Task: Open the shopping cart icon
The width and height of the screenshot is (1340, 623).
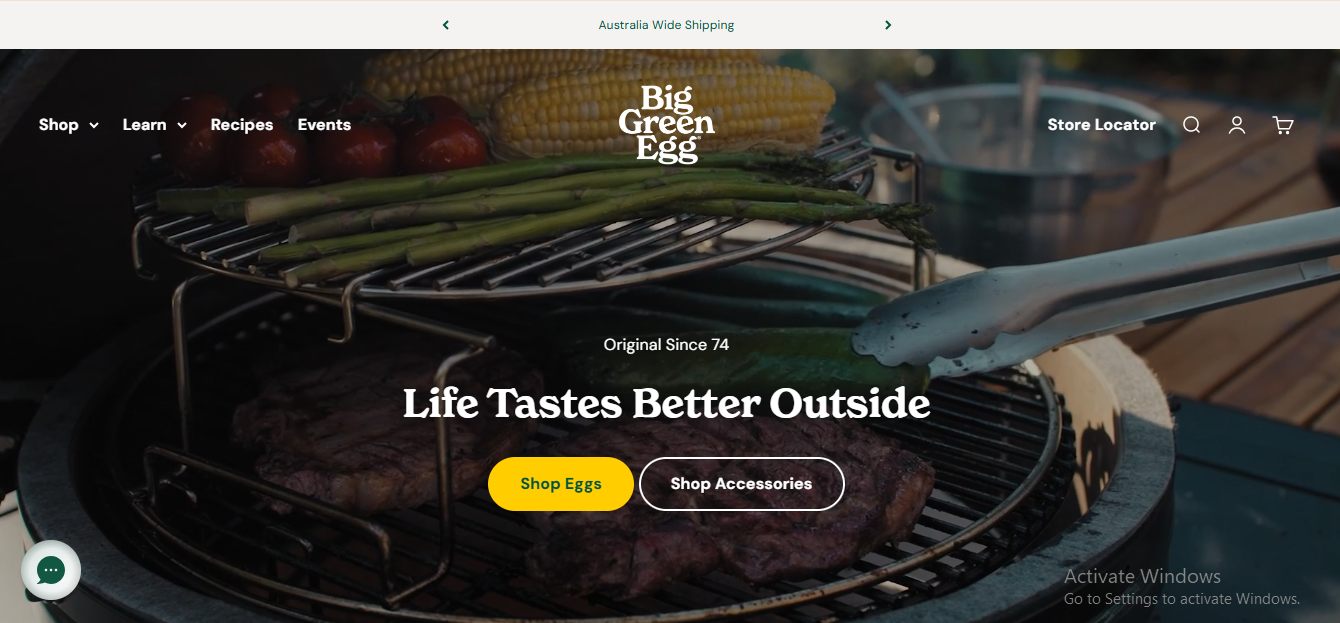Action: [1283, 125]
